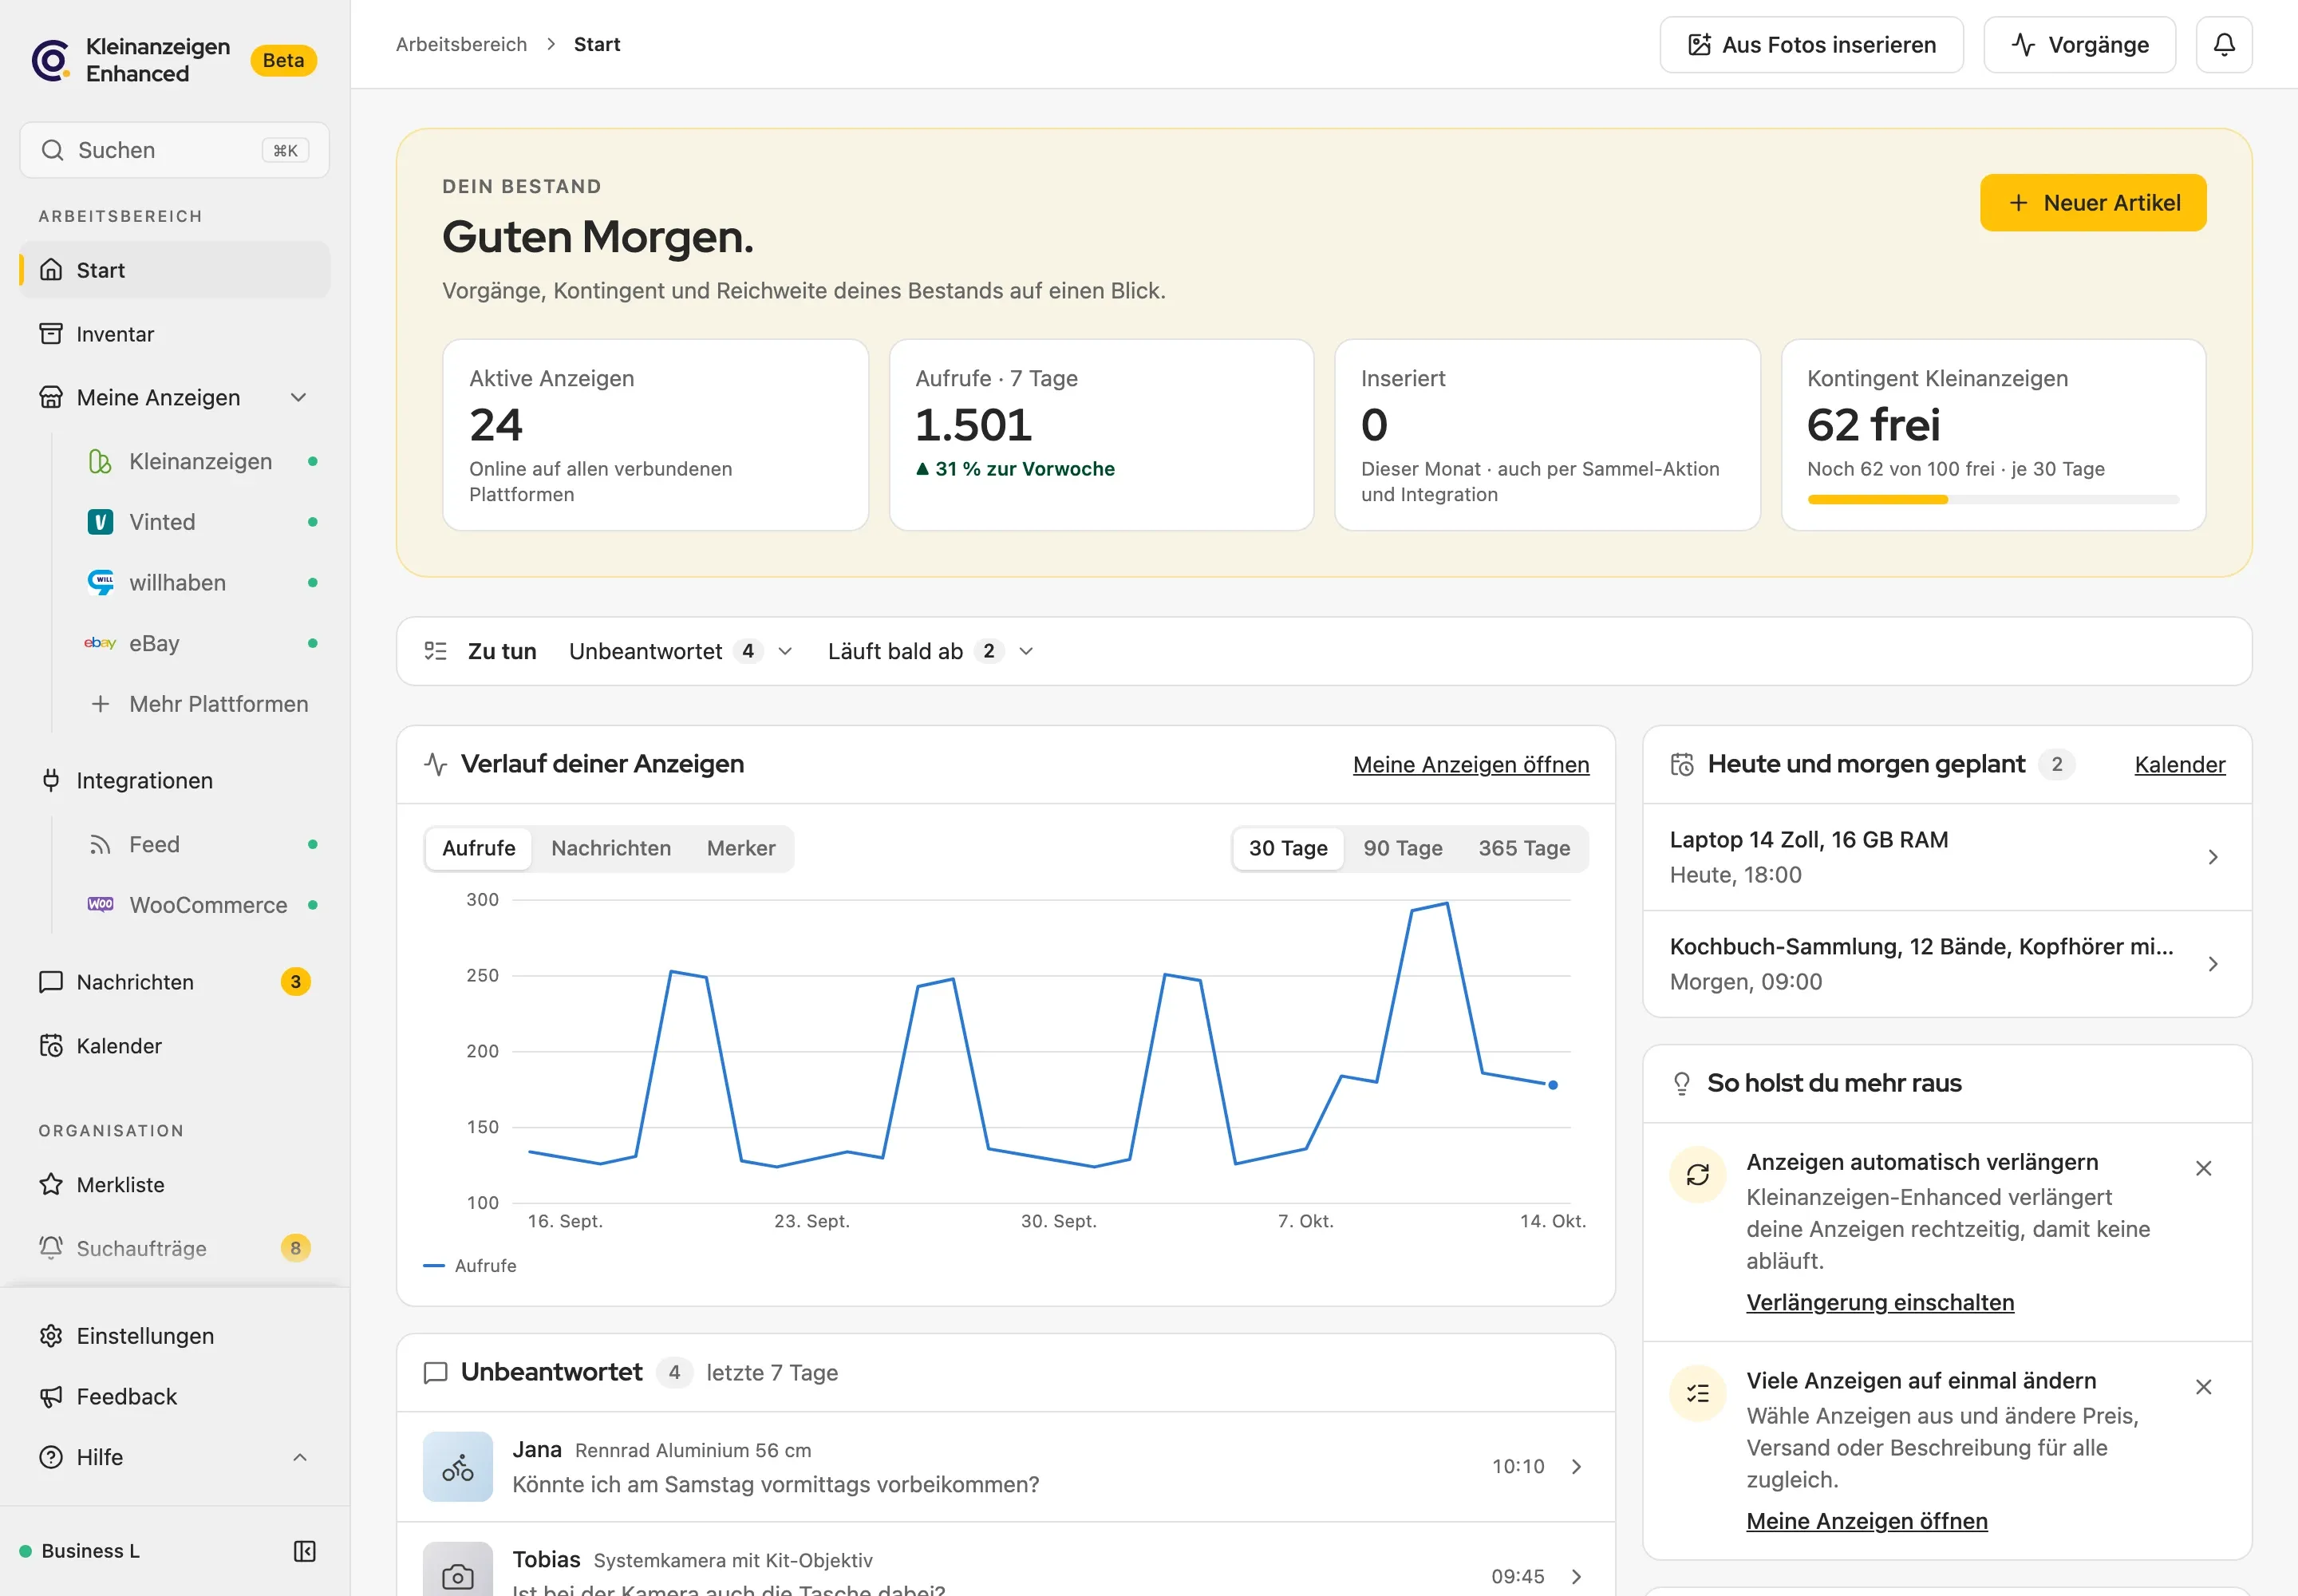2298x1596 pixels.
Task: Click the Neuer Artikel button
Action: (2092, 203)
